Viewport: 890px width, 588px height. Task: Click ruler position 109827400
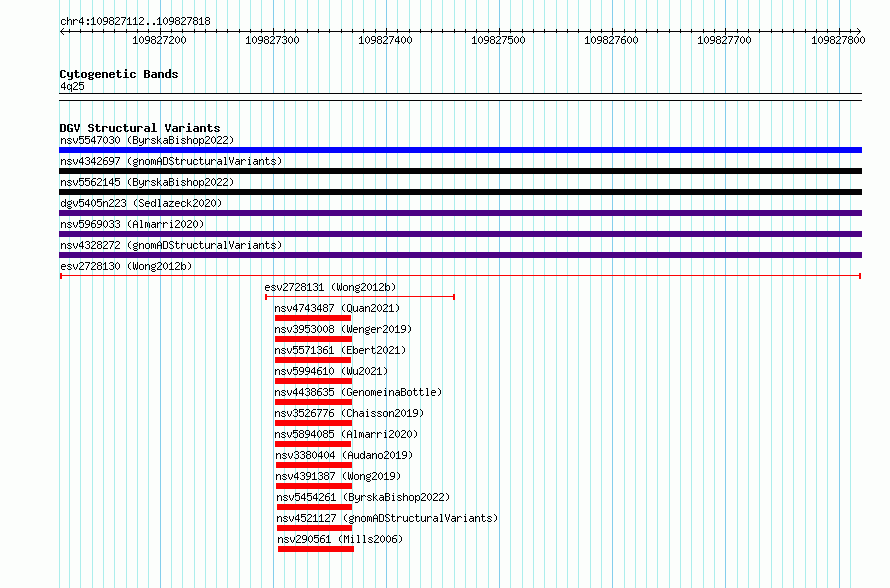coord(385,40)
